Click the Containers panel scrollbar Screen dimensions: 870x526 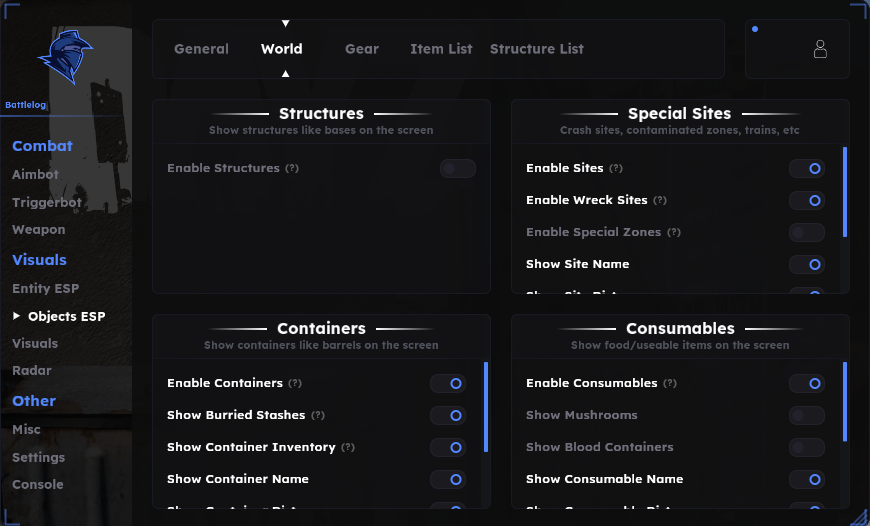[x=486, y=407]
